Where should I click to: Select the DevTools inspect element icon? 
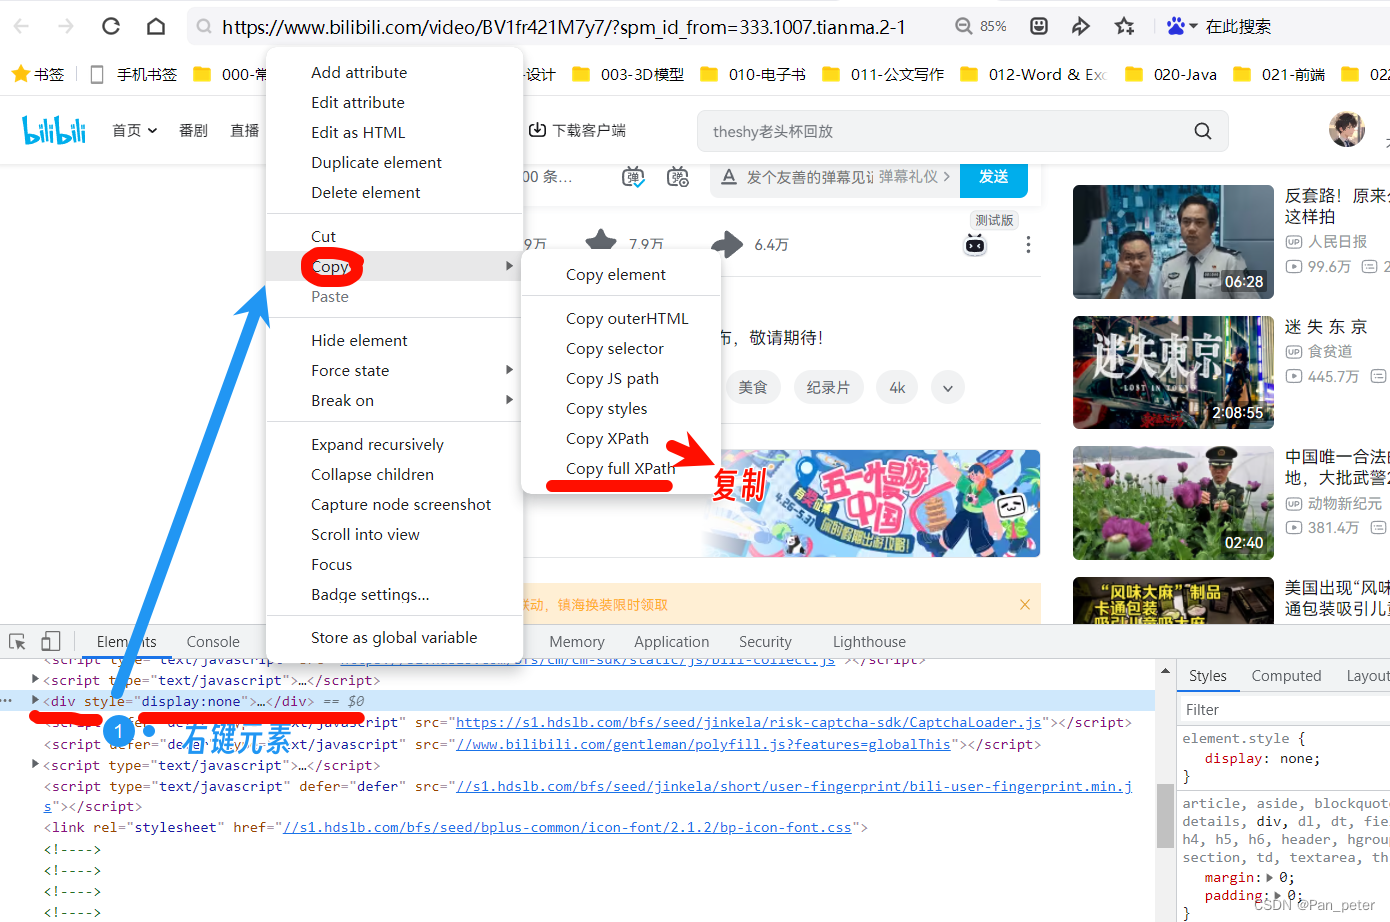pos(17,641)
